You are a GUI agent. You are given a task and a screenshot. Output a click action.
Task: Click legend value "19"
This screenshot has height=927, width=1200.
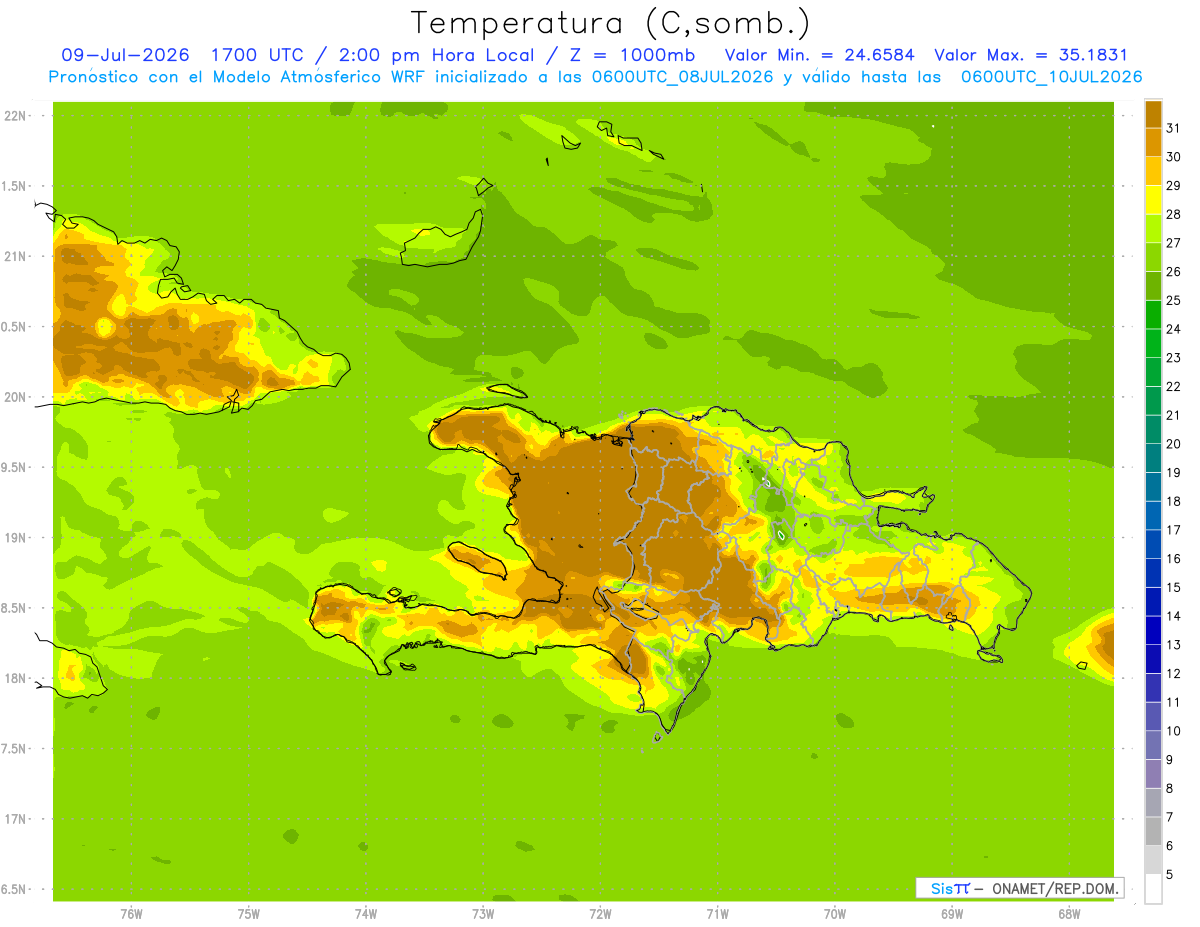pyautogui.click(x=1173, y=473)
